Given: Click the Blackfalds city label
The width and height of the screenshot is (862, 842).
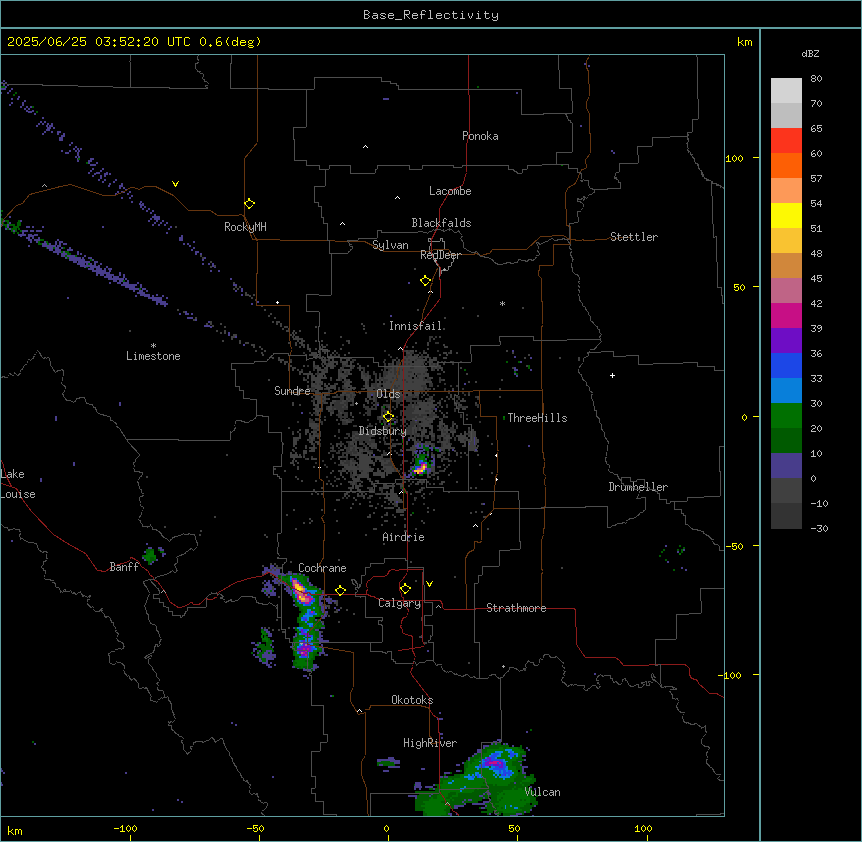Looking at the screenshot, I should coord(441,223).
